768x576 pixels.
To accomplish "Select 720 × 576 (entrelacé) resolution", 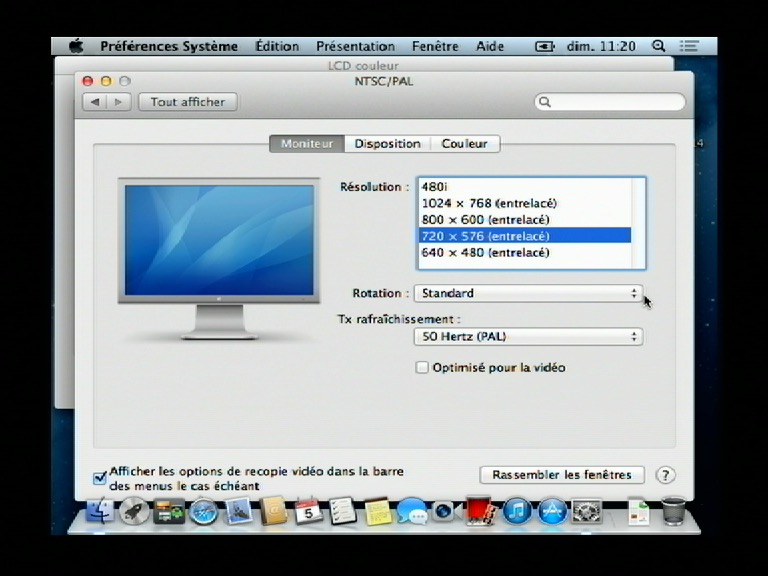I will (x=524, y=236).
